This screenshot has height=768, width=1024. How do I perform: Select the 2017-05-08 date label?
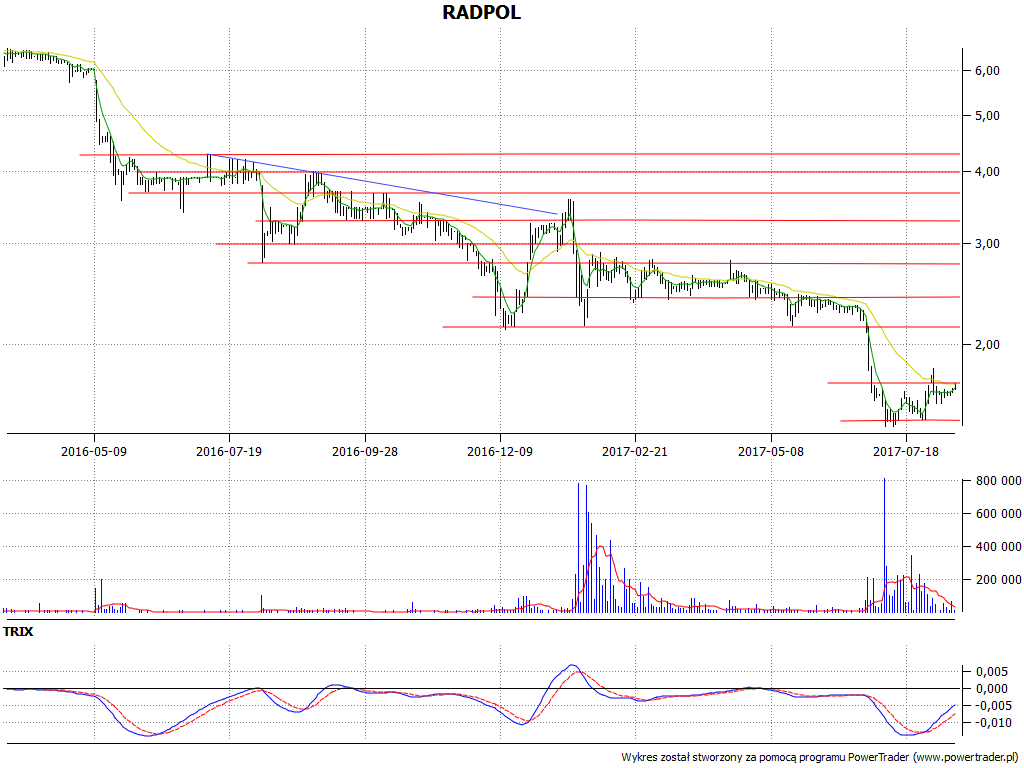coord(771,451)
